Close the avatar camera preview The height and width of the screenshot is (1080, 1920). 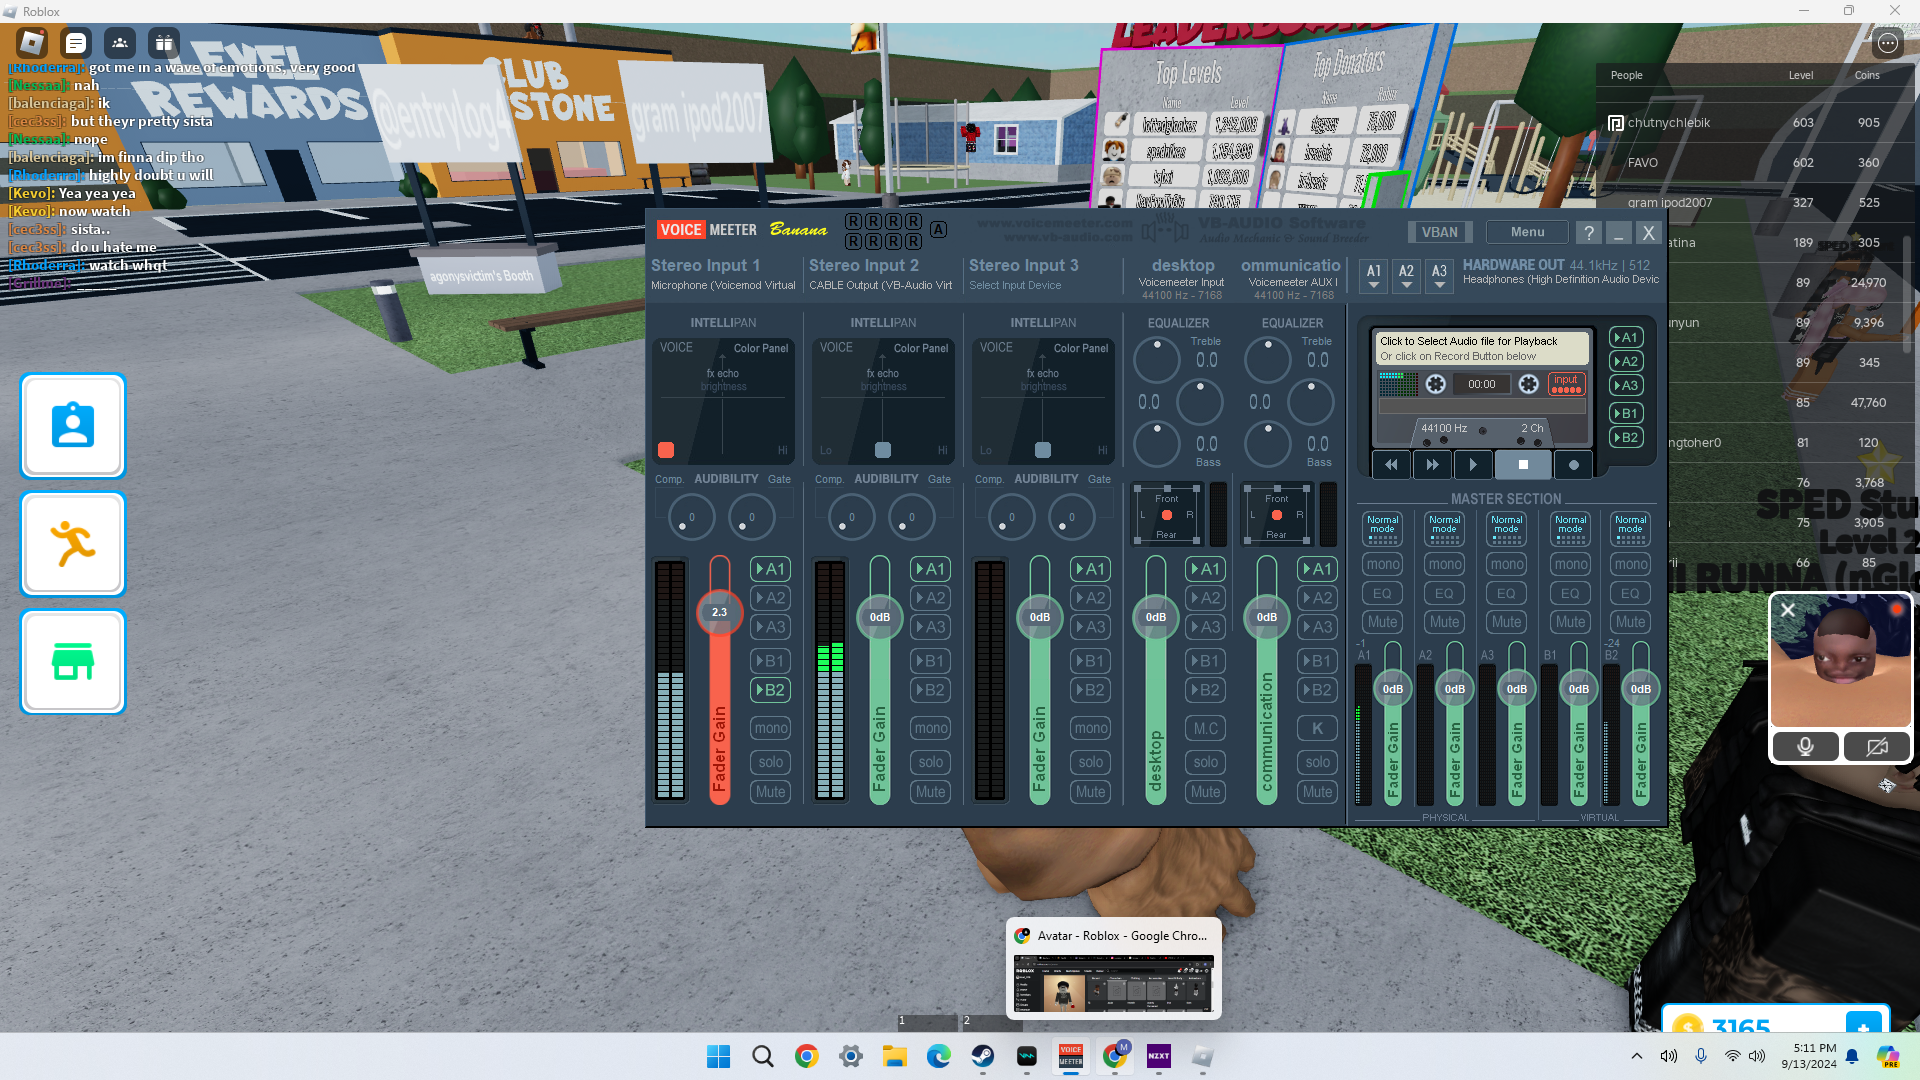click(x=1788, y=609)
